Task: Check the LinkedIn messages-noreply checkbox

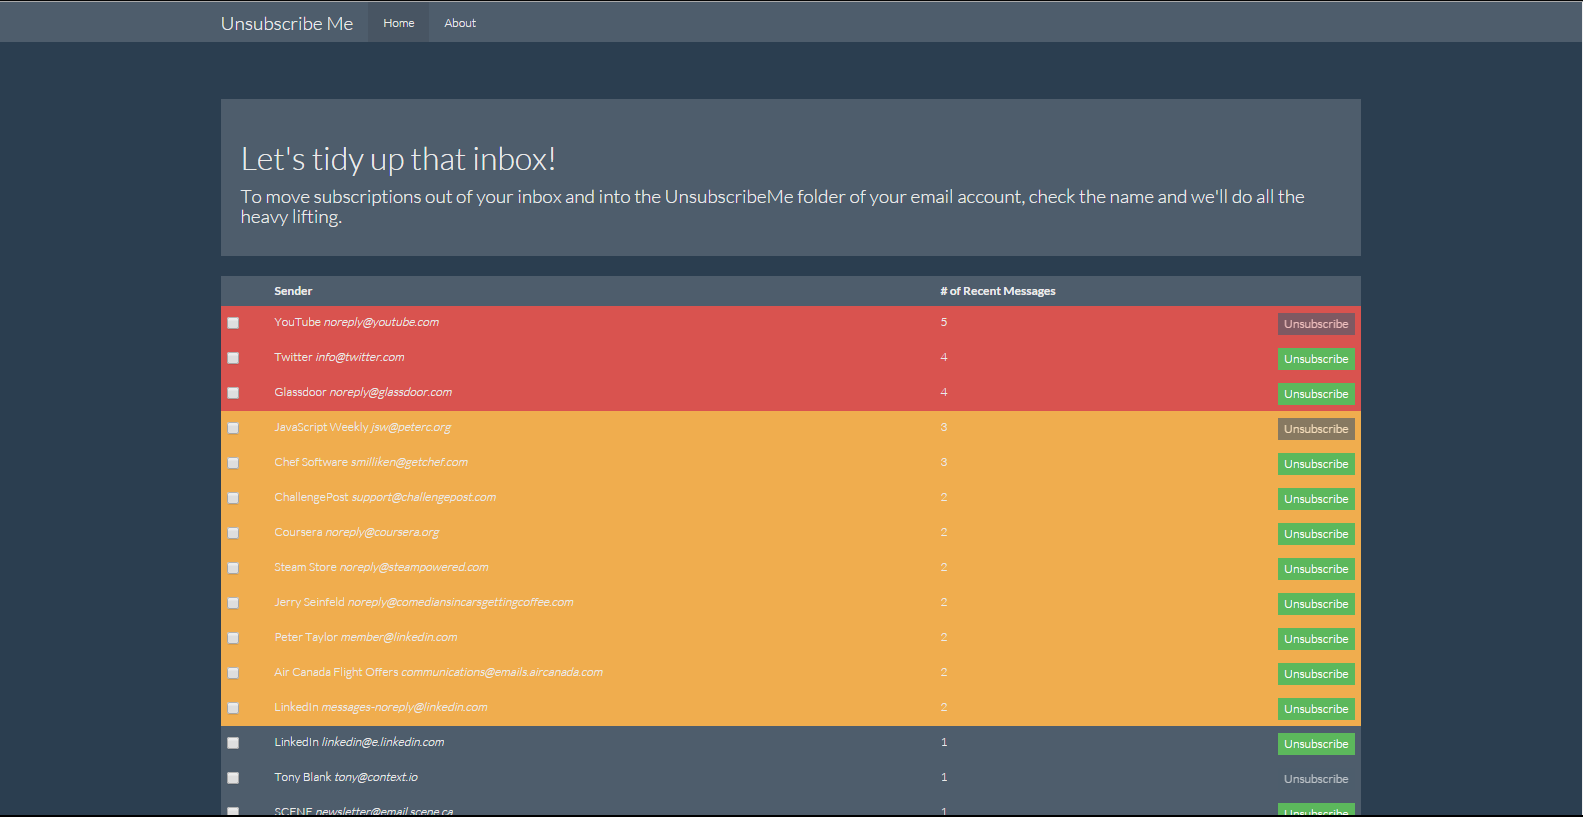Action: (233, 708)
